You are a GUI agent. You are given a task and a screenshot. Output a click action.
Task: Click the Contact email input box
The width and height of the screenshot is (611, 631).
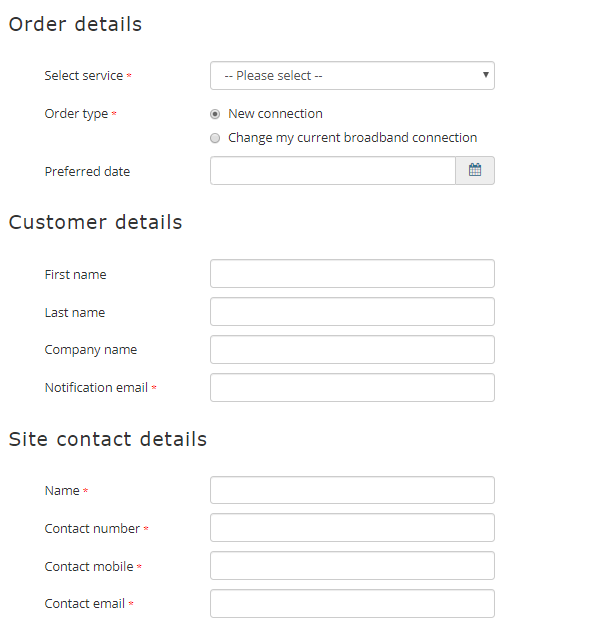point(352,604)
